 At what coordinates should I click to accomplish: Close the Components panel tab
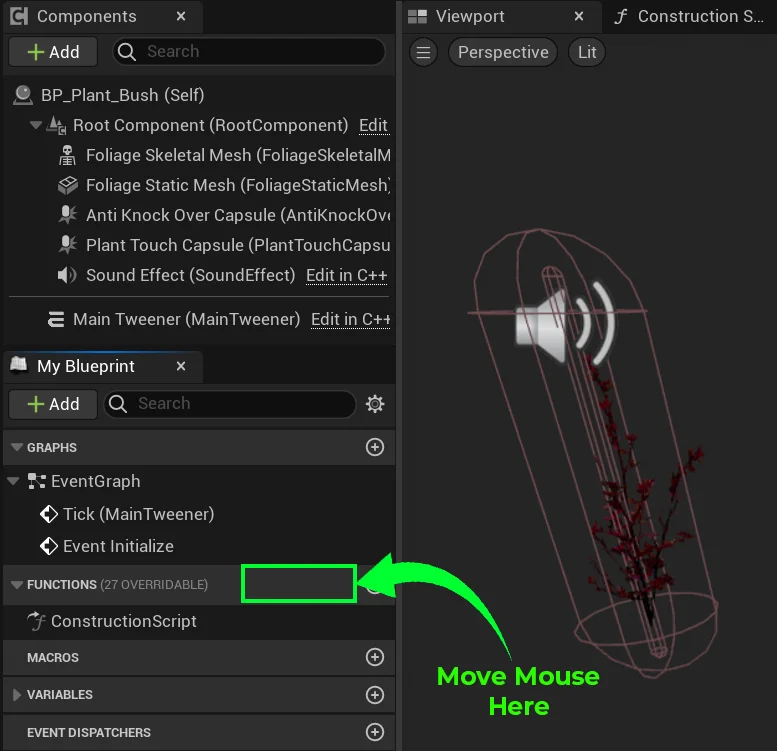tap(180, 16)
